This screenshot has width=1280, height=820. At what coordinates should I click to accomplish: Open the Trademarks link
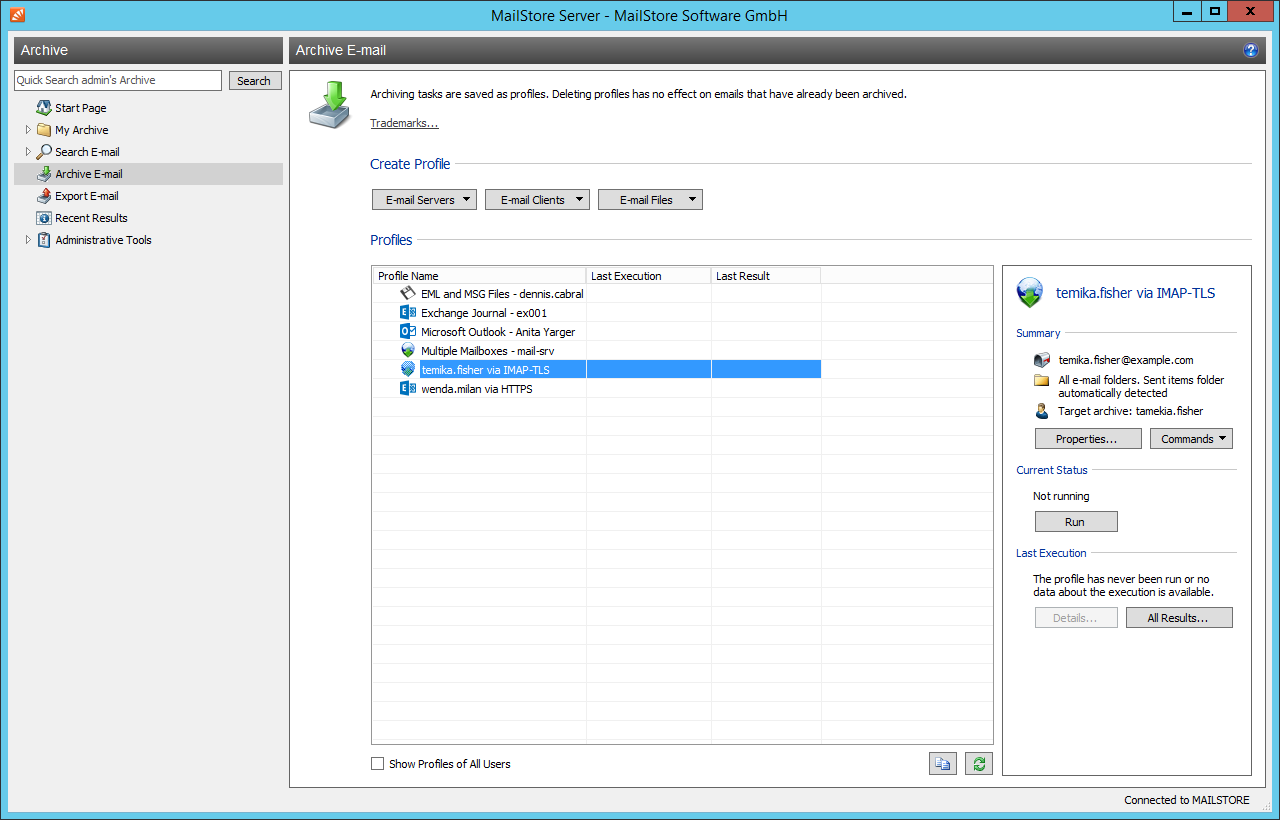pos(404,123)
